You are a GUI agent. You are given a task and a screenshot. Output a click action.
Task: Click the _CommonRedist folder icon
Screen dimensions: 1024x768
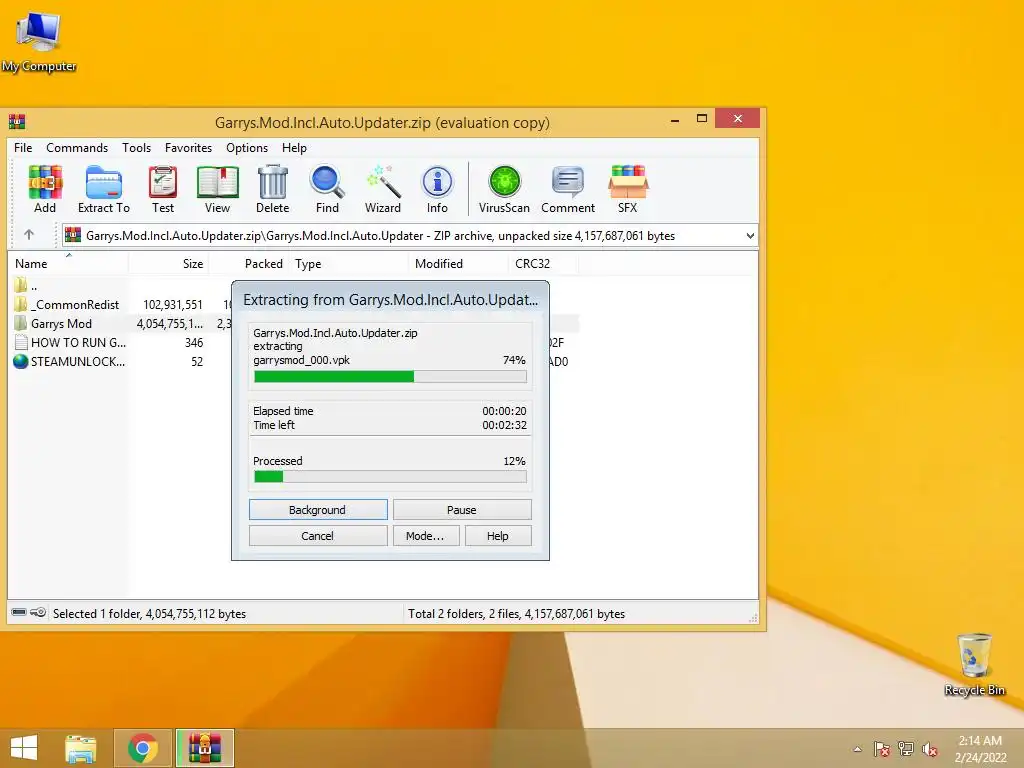20,304
